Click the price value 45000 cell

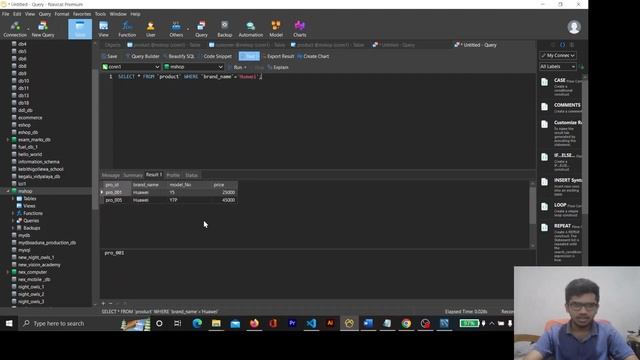point(224,200)
